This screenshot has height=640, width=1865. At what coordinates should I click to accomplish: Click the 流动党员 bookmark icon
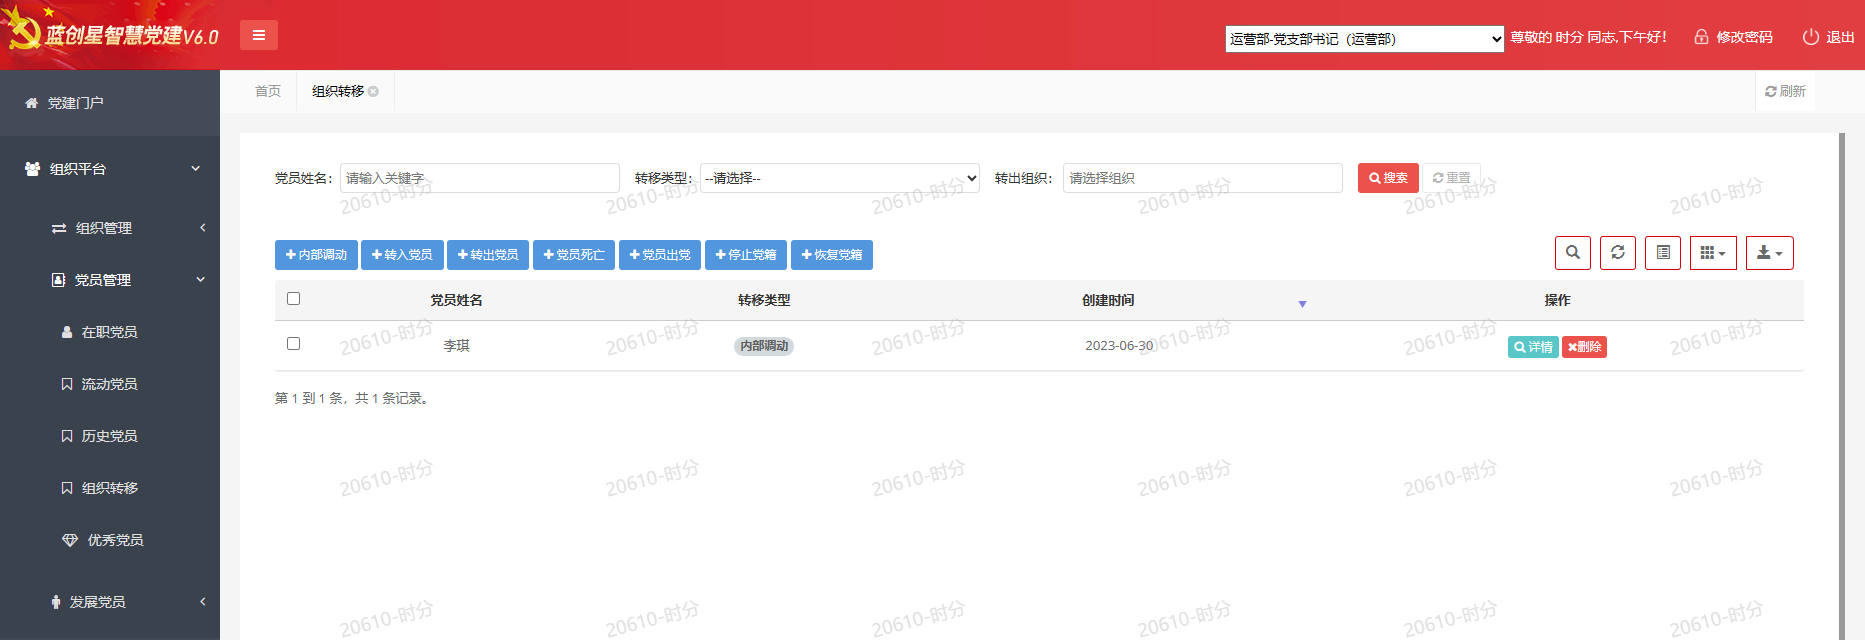(67, 384)
